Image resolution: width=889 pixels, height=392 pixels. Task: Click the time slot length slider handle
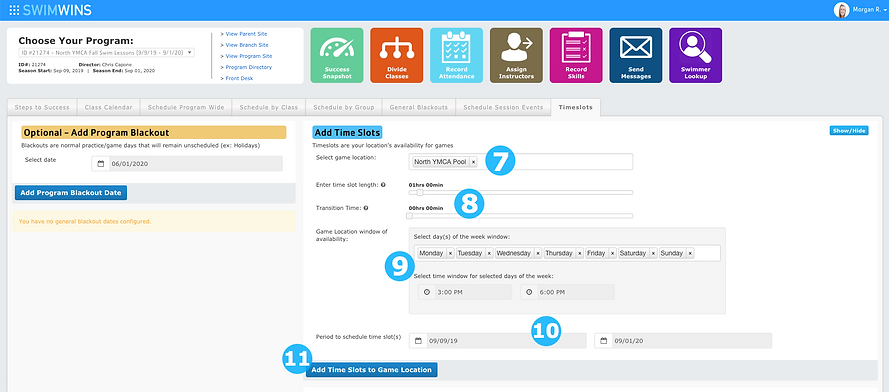[x=420, y=192]
